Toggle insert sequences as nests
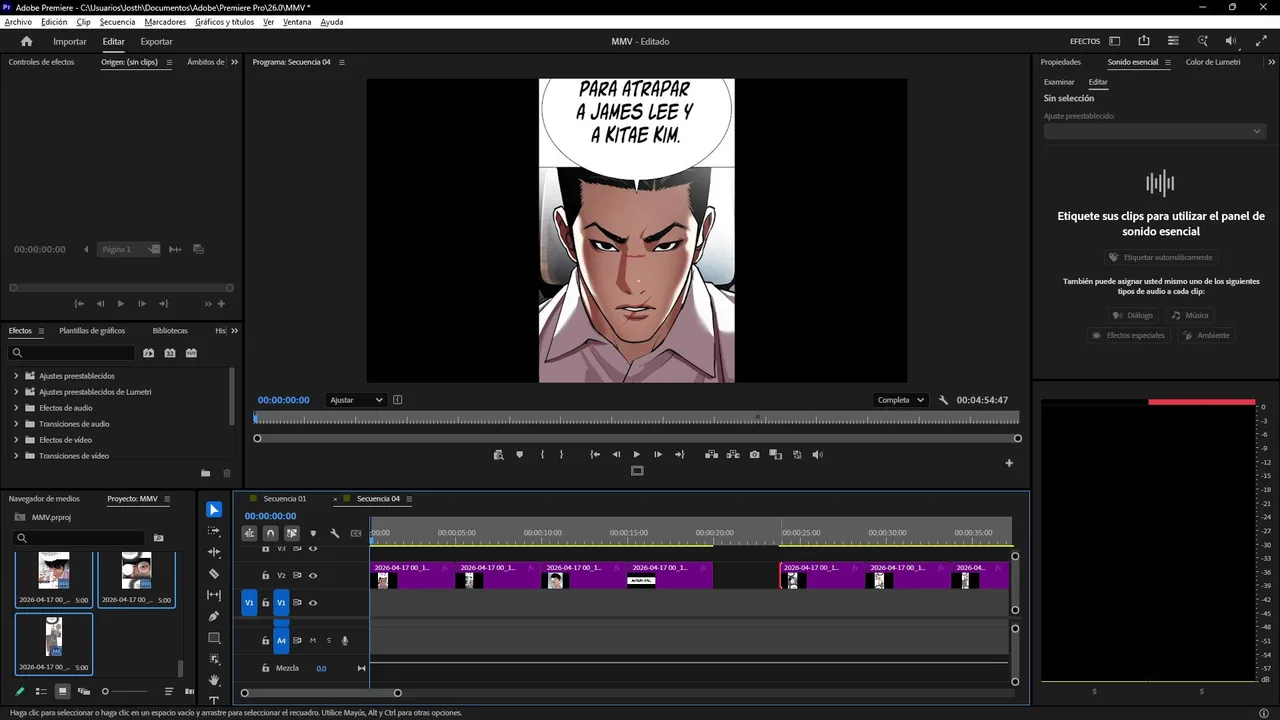1280x720 pixels. coord(249,534)
